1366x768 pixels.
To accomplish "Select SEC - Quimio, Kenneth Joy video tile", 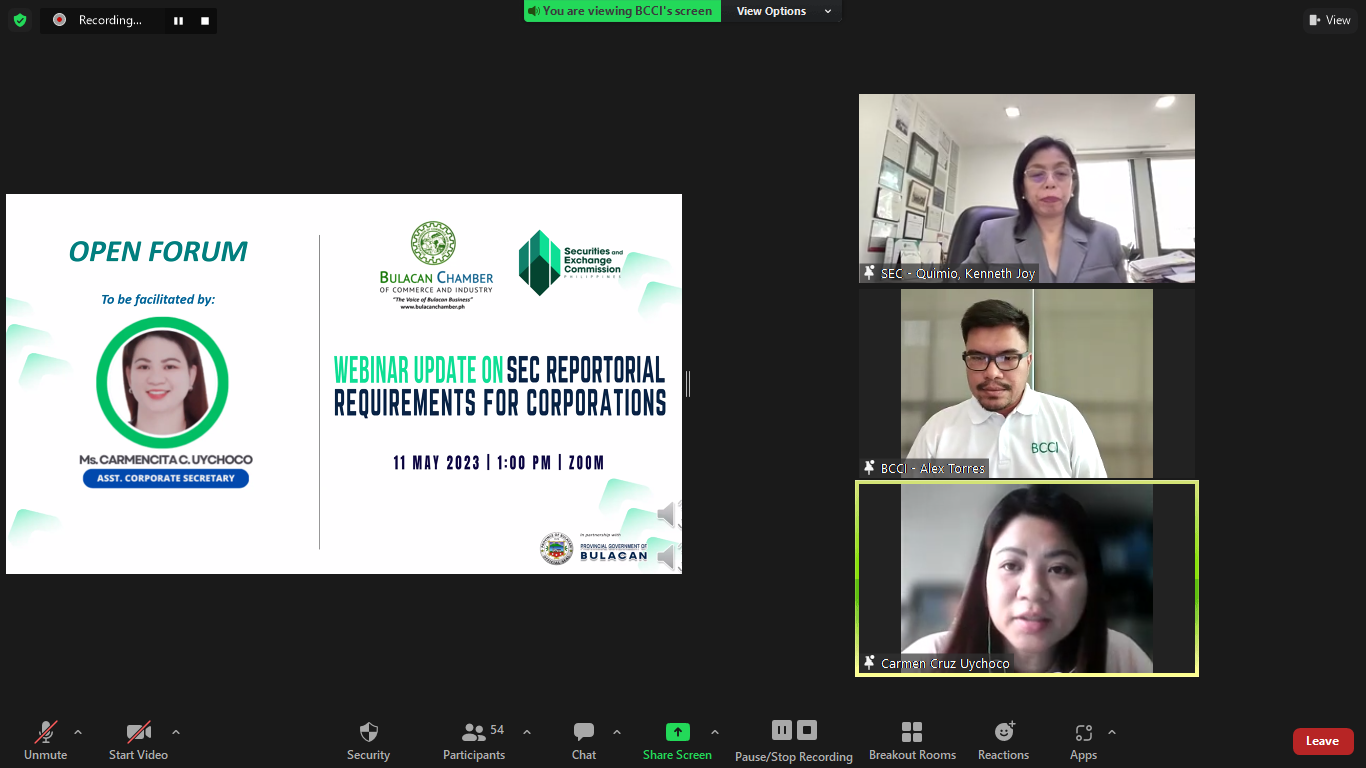I will [x=1027, y=188].
